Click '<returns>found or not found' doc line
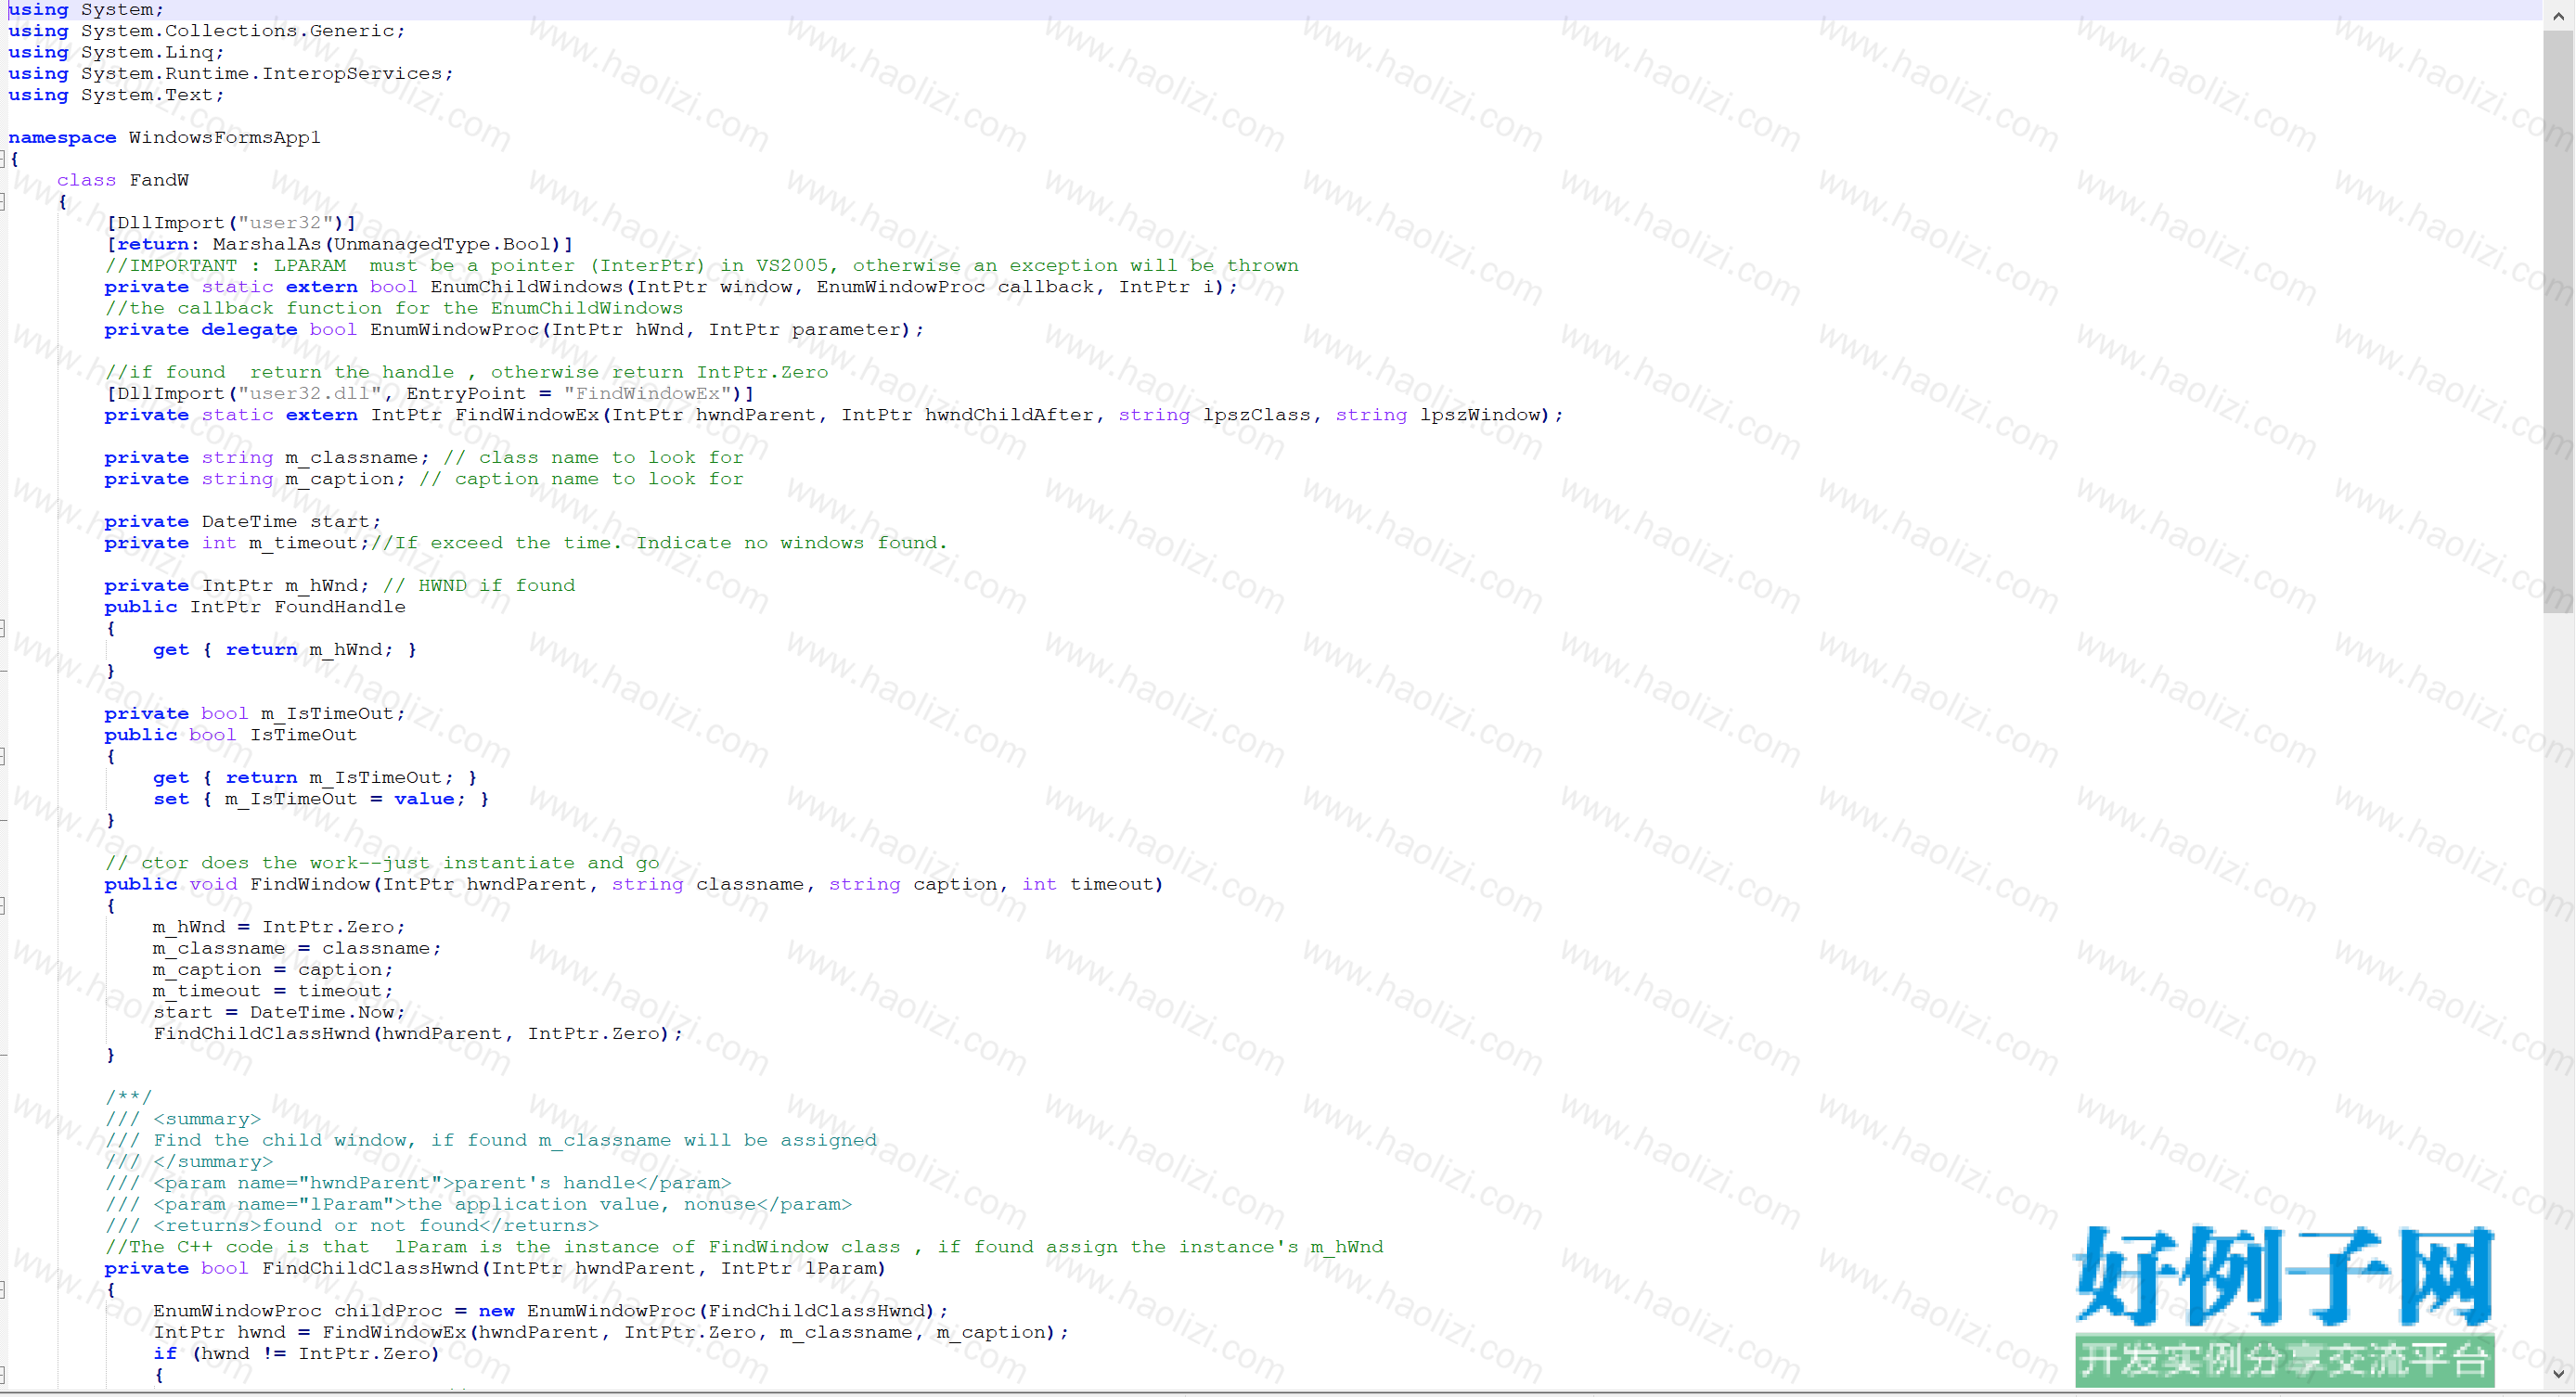Screen dimensions: 2576x1397 352,1226
